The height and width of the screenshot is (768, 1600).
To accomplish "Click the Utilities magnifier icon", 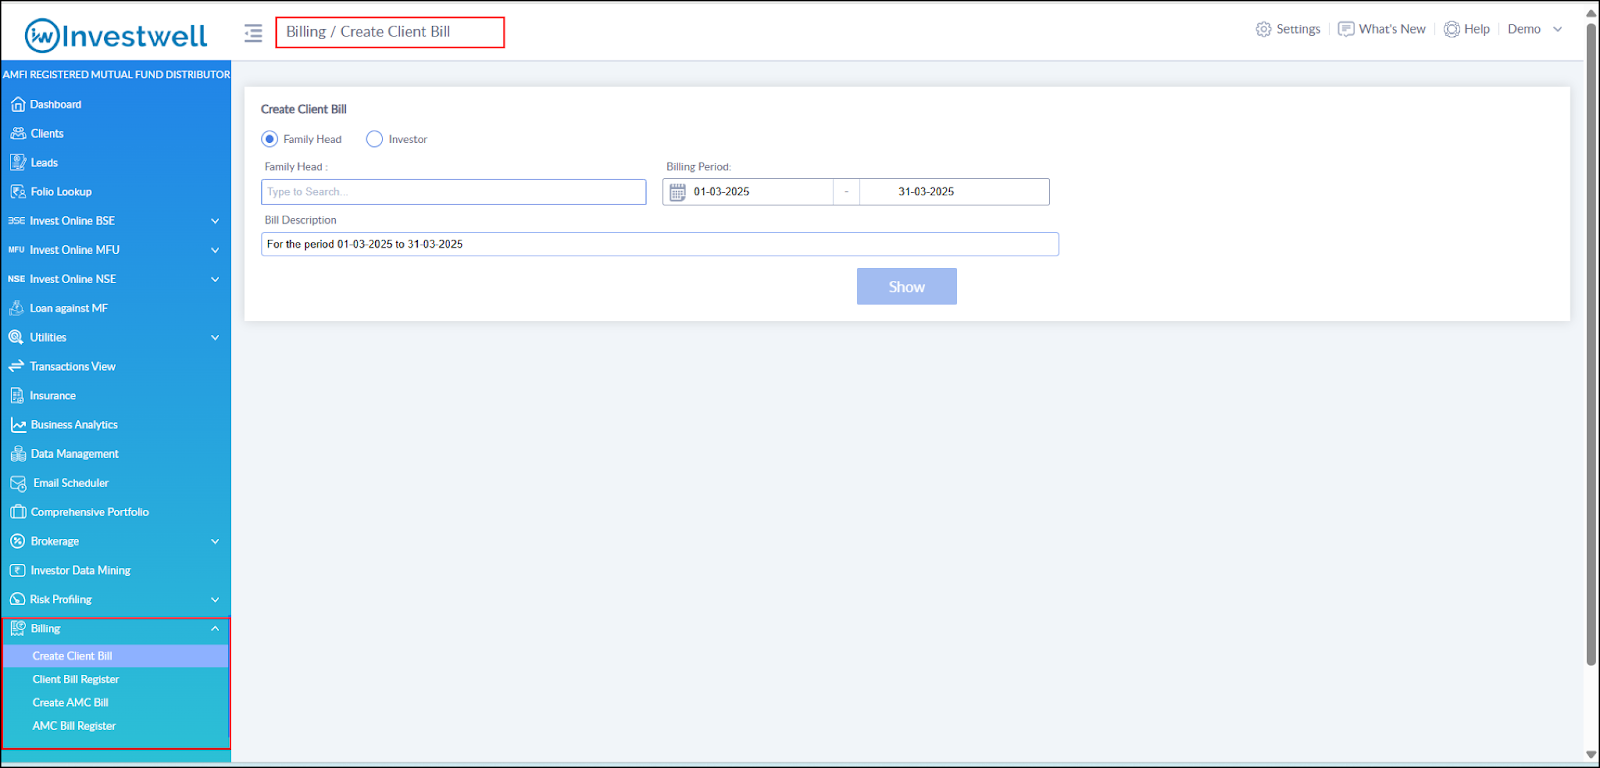I will [16, 337].
